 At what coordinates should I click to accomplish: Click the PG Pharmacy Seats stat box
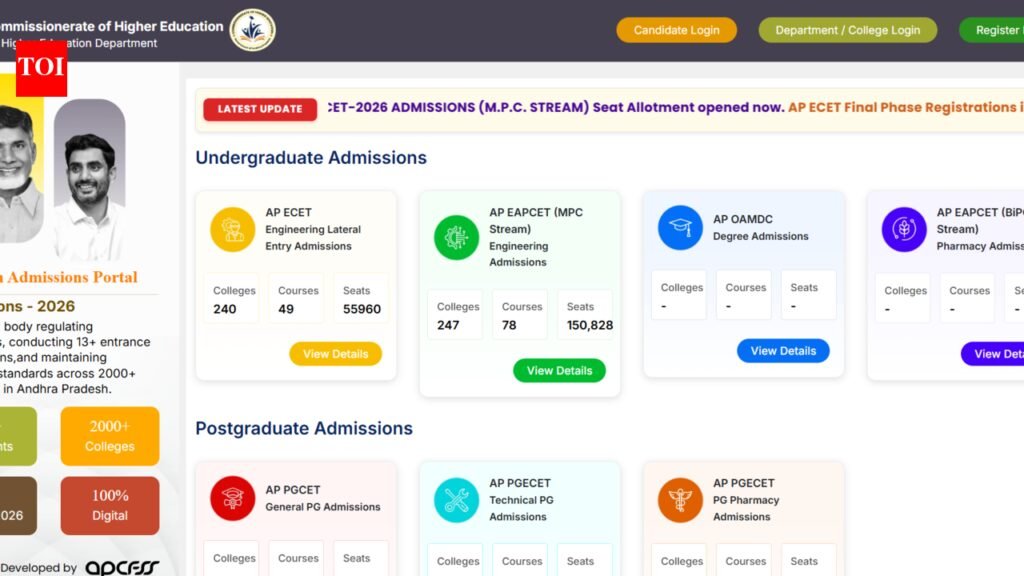[808, 560]
